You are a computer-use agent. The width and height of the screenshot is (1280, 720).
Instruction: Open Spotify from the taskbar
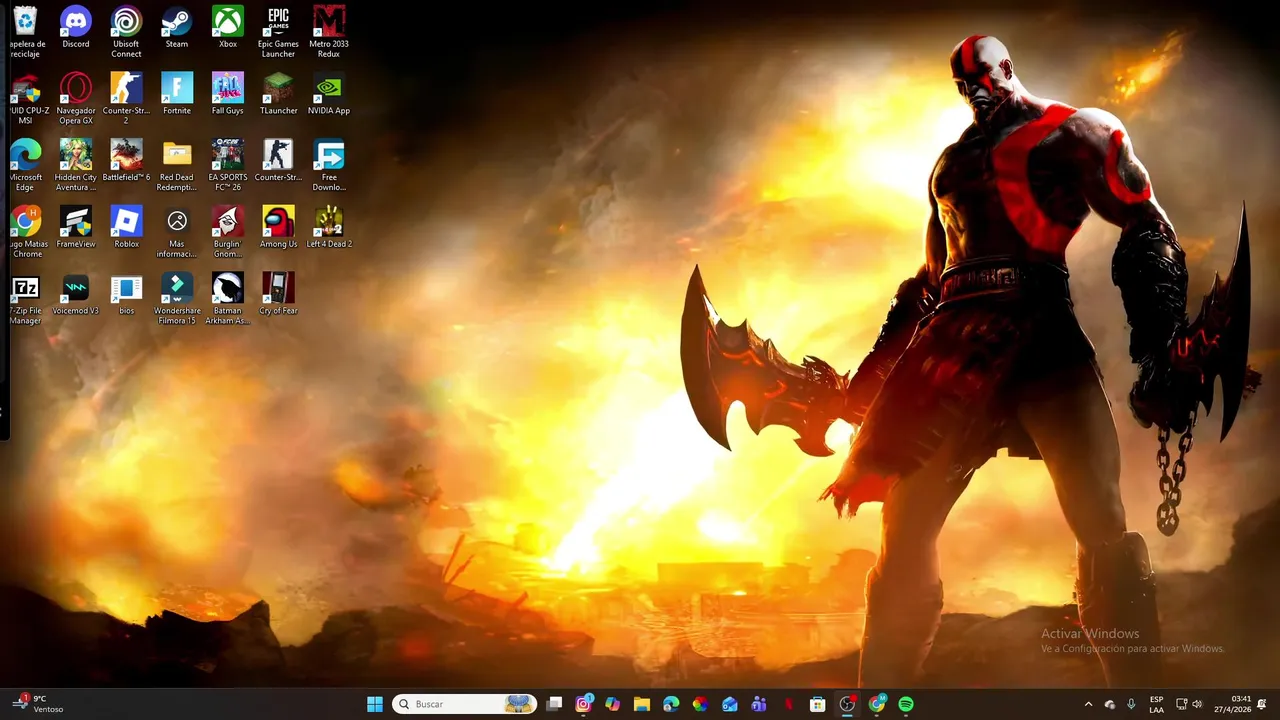tap(906, 704)
